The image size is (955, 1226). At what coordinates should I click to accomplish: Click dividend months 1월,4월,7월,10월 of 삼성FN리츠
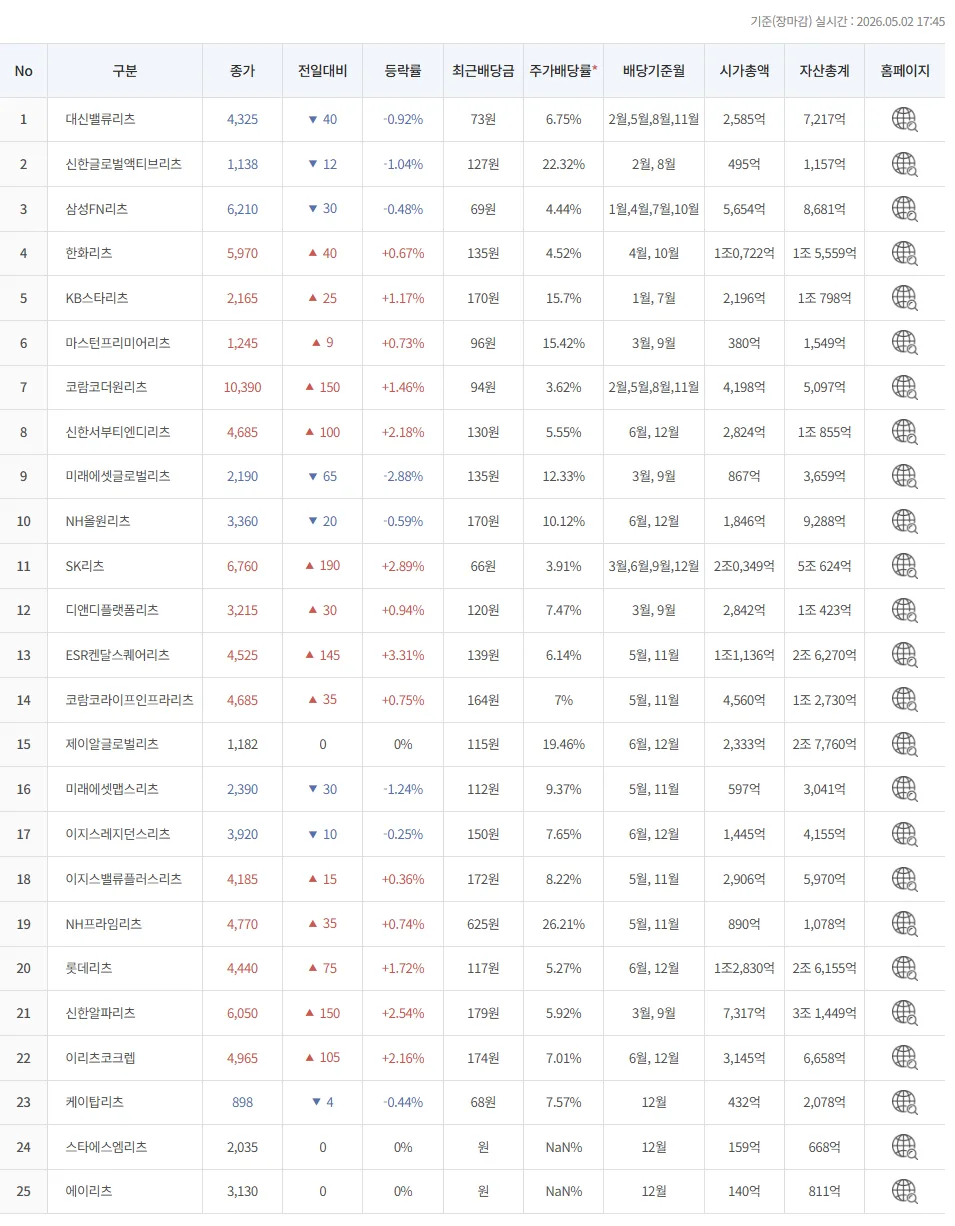click(654, 209)
